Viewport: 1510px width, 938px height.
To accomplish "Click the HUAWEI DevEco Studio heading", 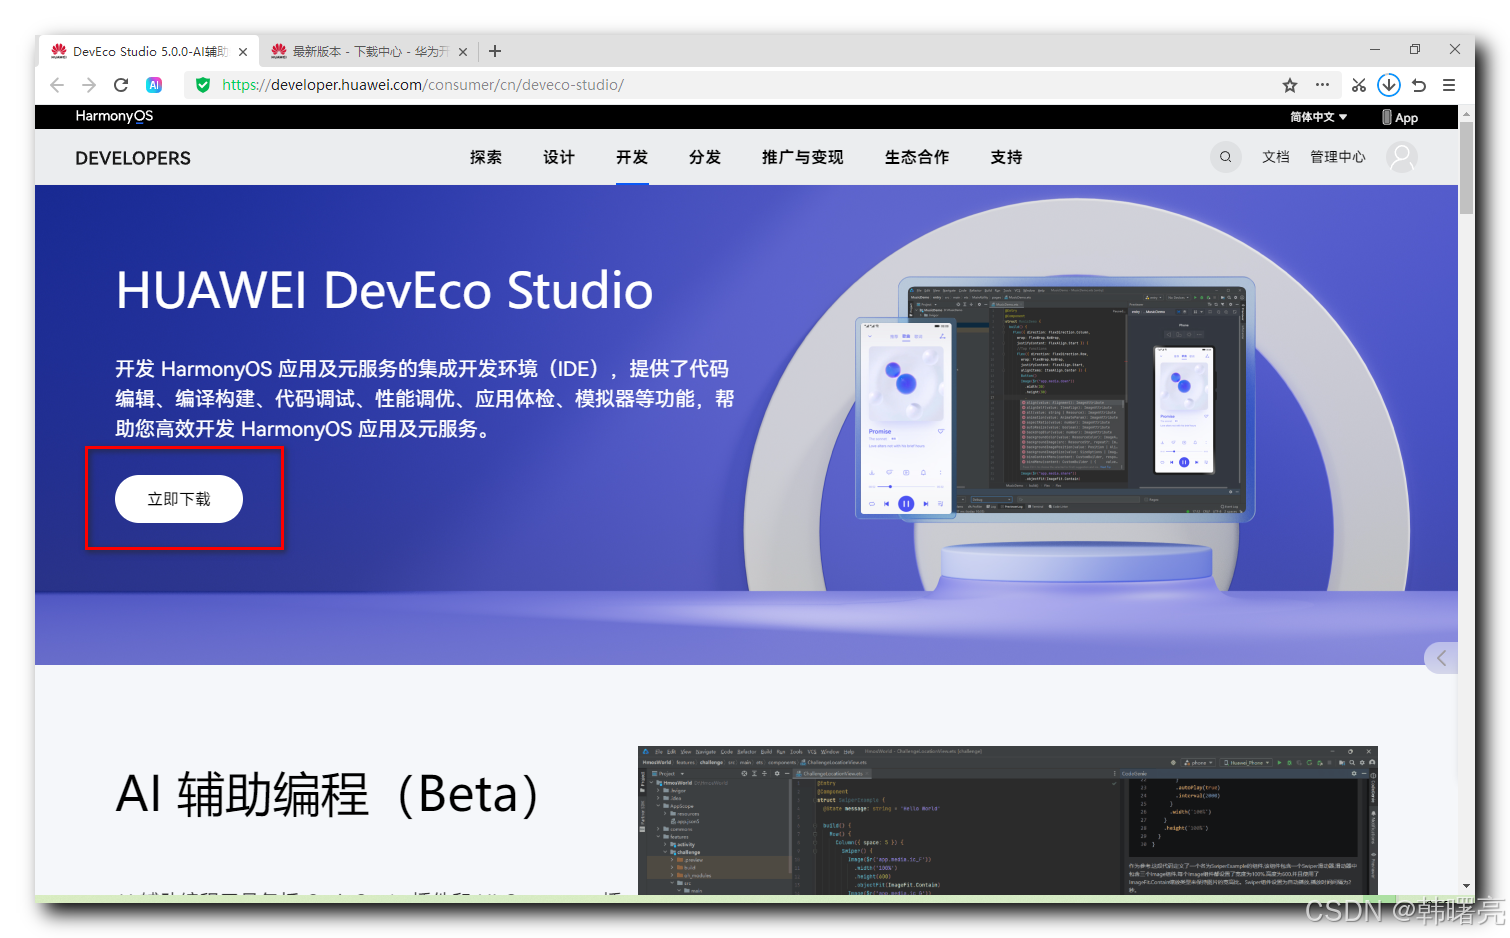I will pyautogui.click(x=384, y=291).
